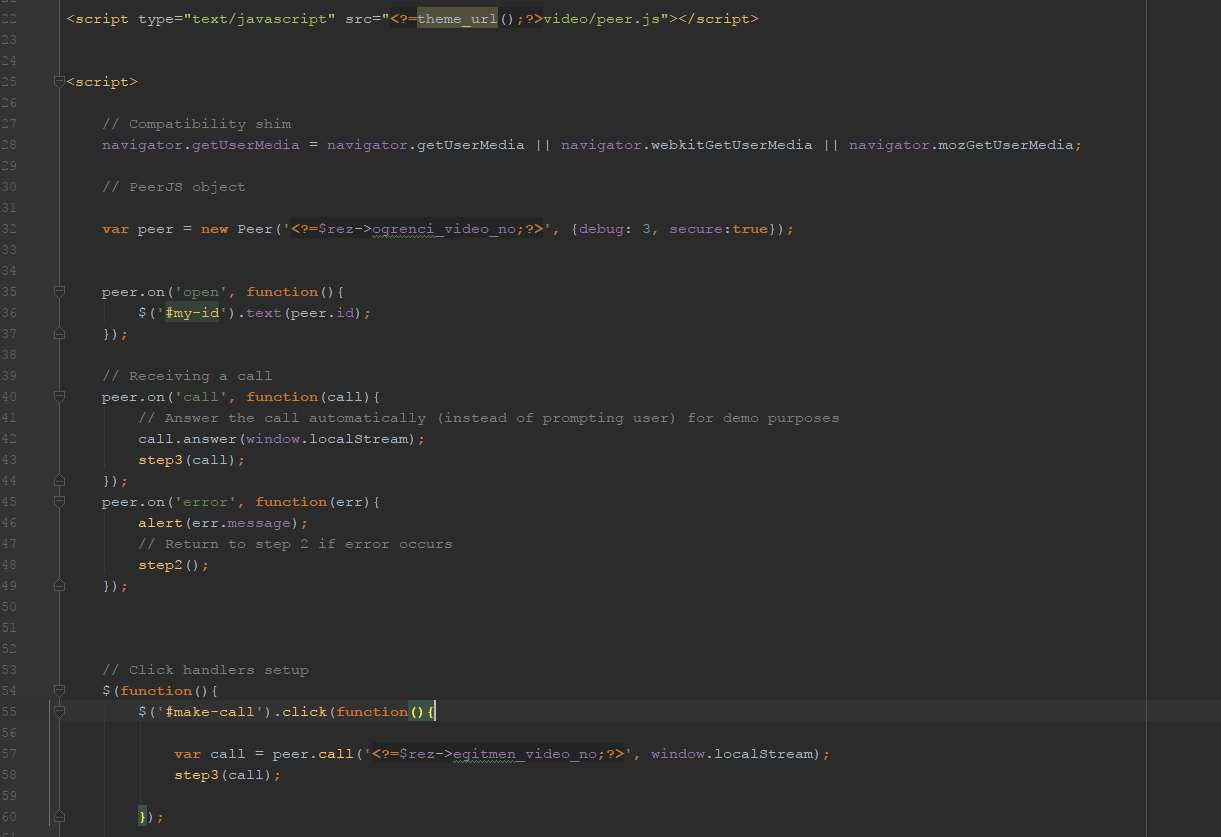1221x837 pixels.
Task: Click the fold end marker on line 49
Action: 59,585
